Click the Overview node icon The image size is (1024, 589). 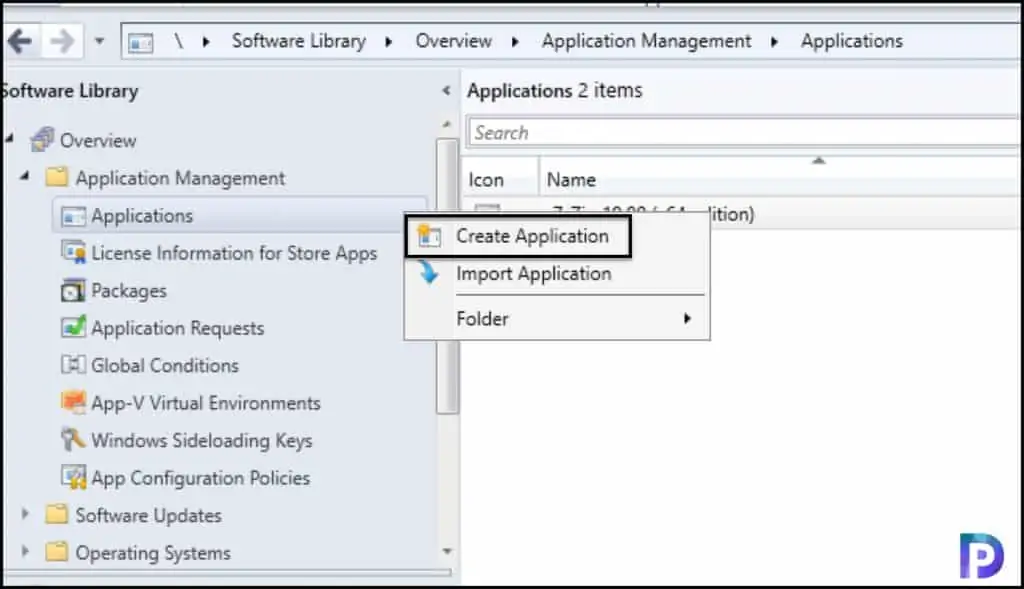(x=43, y=139)
